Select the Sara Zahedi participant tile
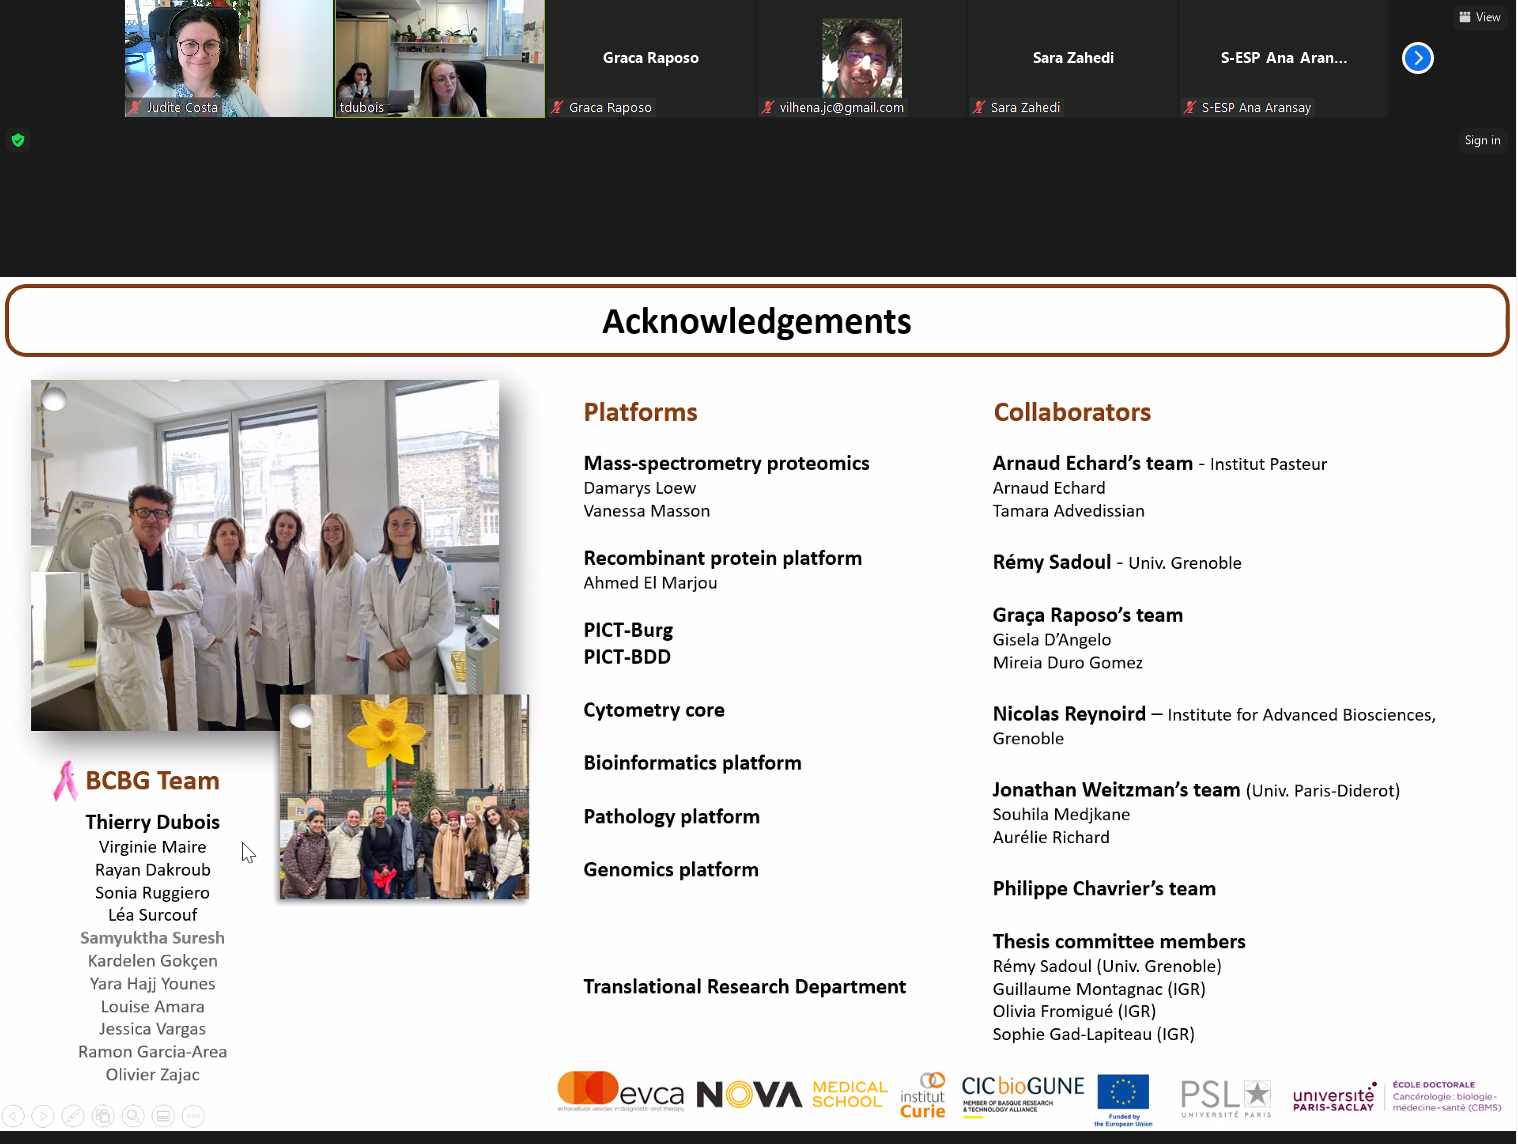The width and height of the screenshot is (1518, 1144). coord(1073,58)
